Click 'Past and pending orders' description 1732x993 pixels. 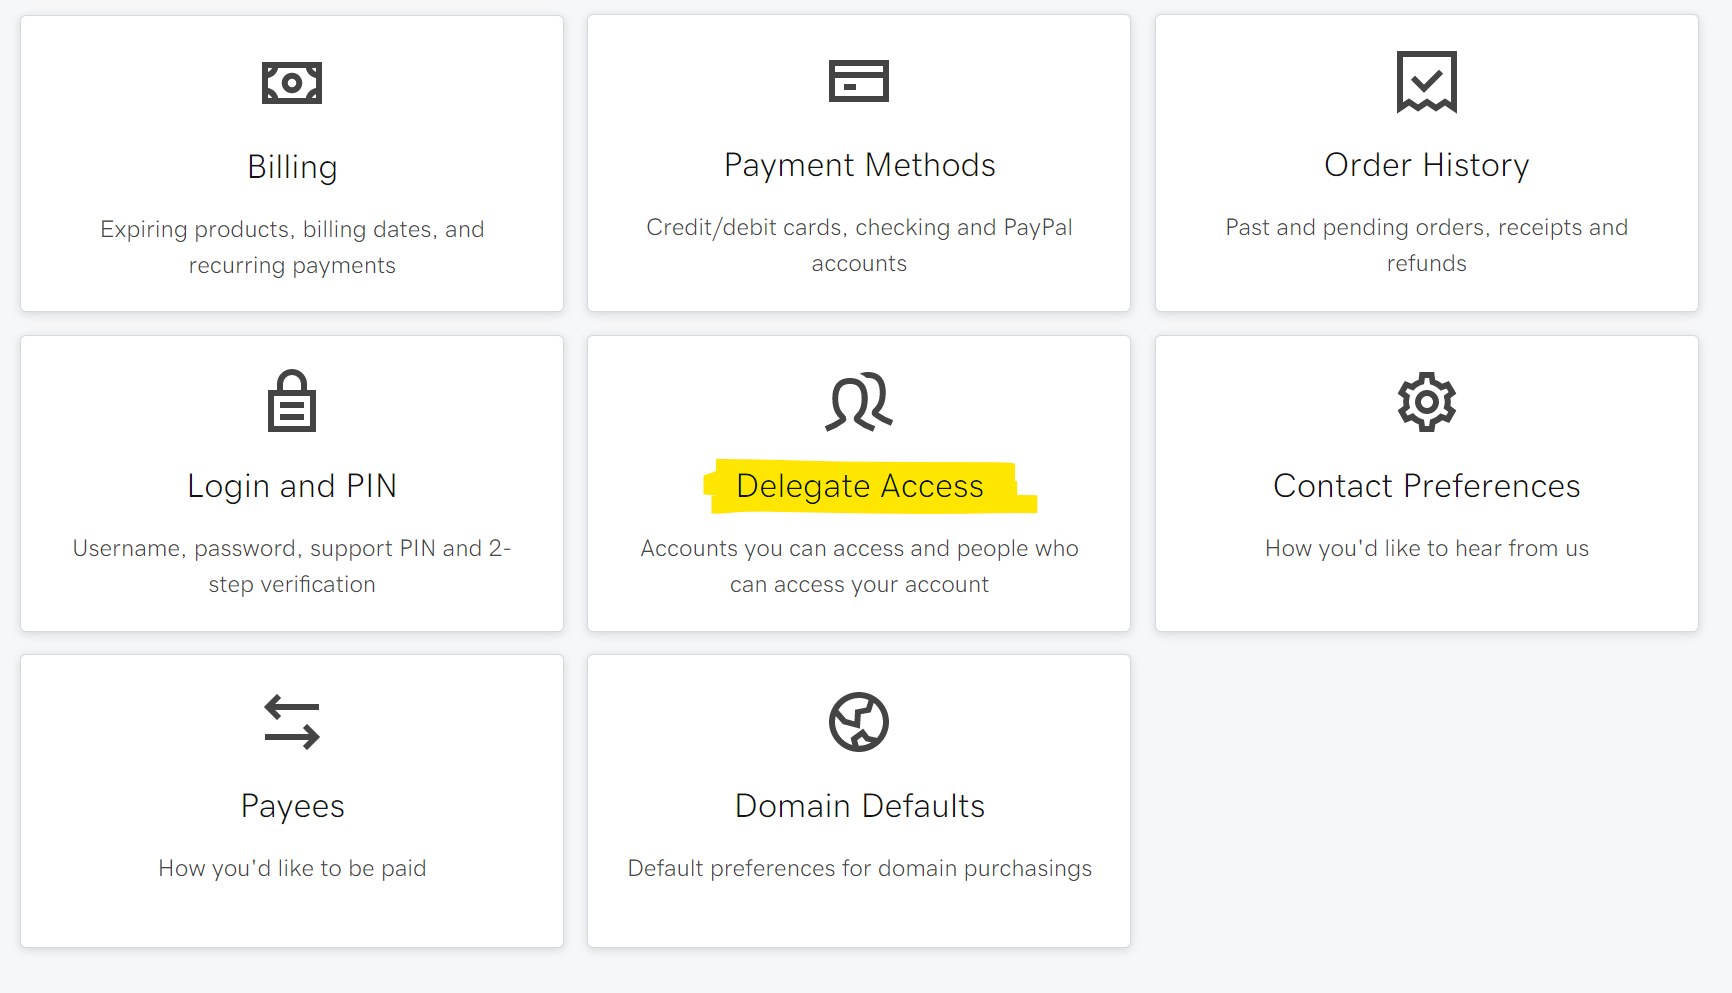[1426, 245]
